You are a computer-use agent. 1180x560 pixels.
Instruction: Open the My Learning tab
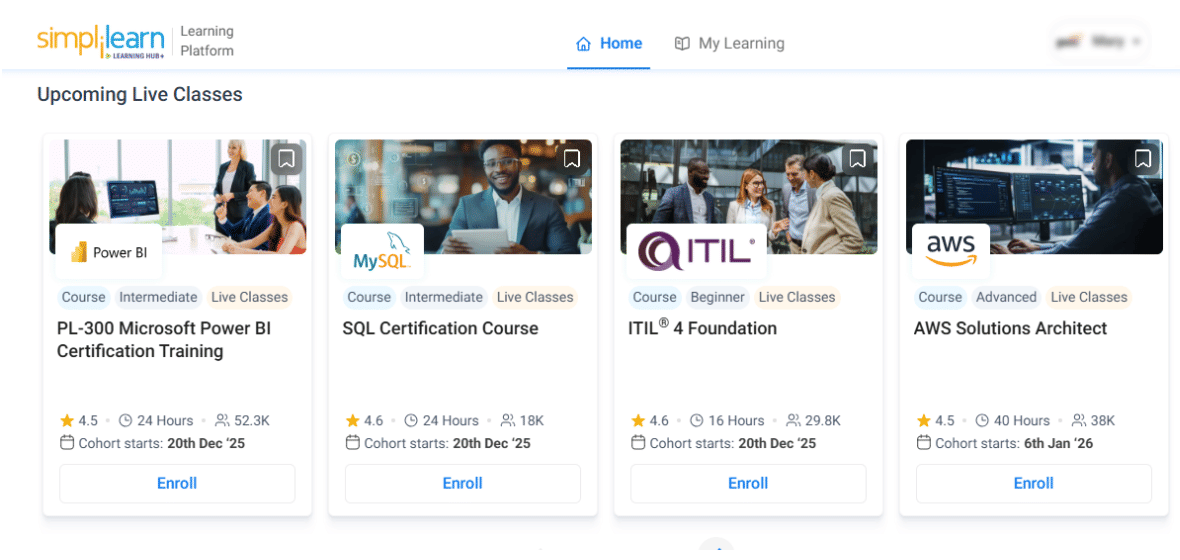pyautogui.click(x=741, y=44)
